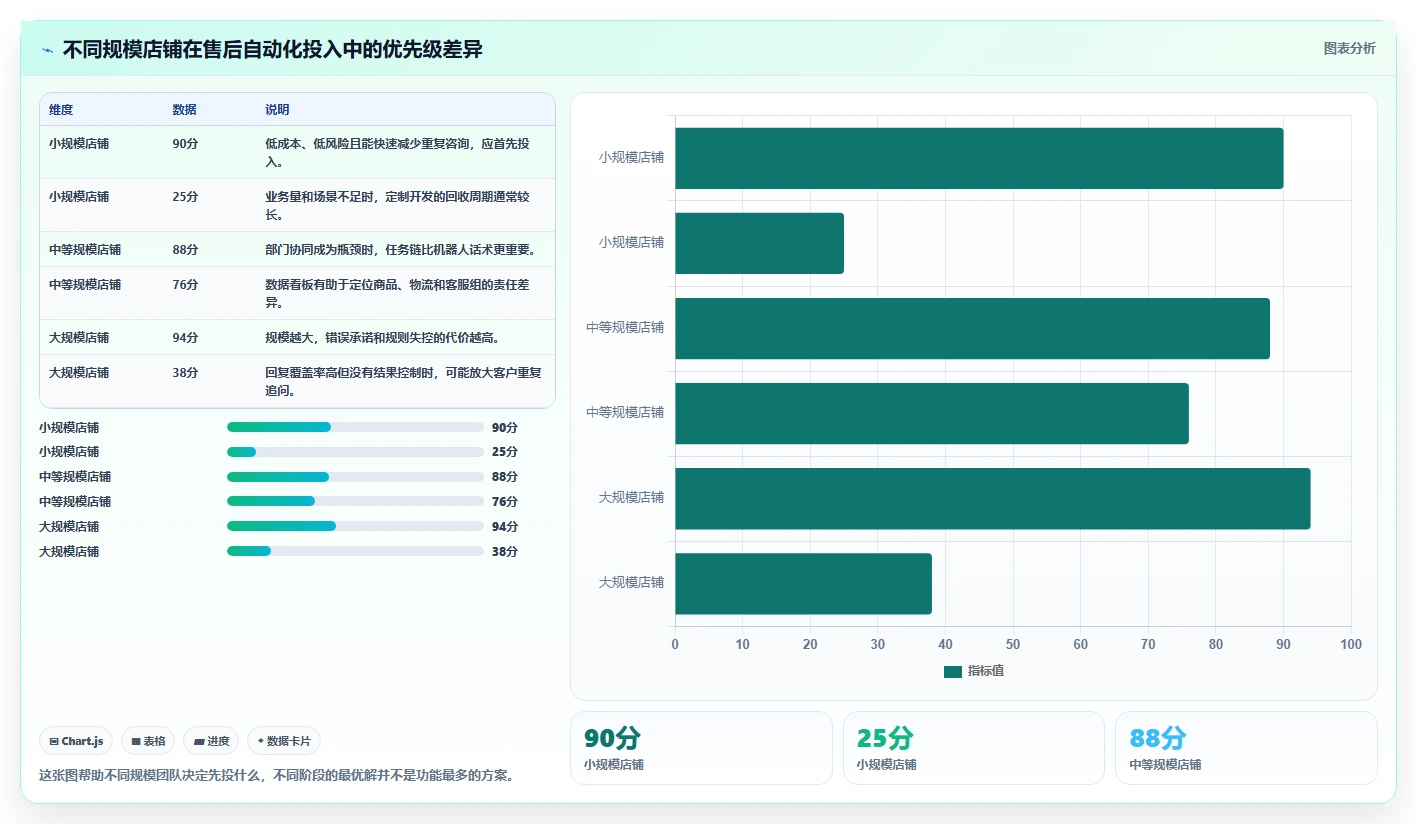Click the lightning icon beside the page title
Image resolution: width=1417 pixels, height=824 pixels.
pos(48,50)
